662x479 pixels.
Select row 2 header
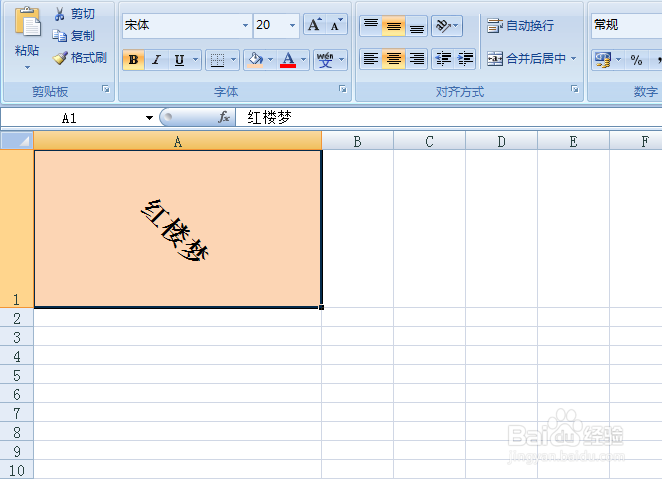(x=16, y=317)
